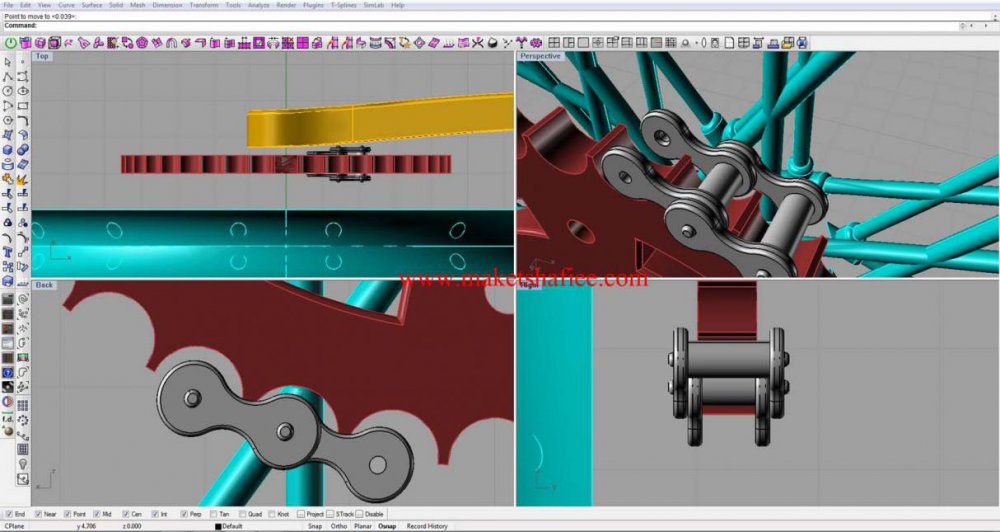Open the Surface menu
The height and width of the screenshot is (532, 1000).
click(91, 5)
